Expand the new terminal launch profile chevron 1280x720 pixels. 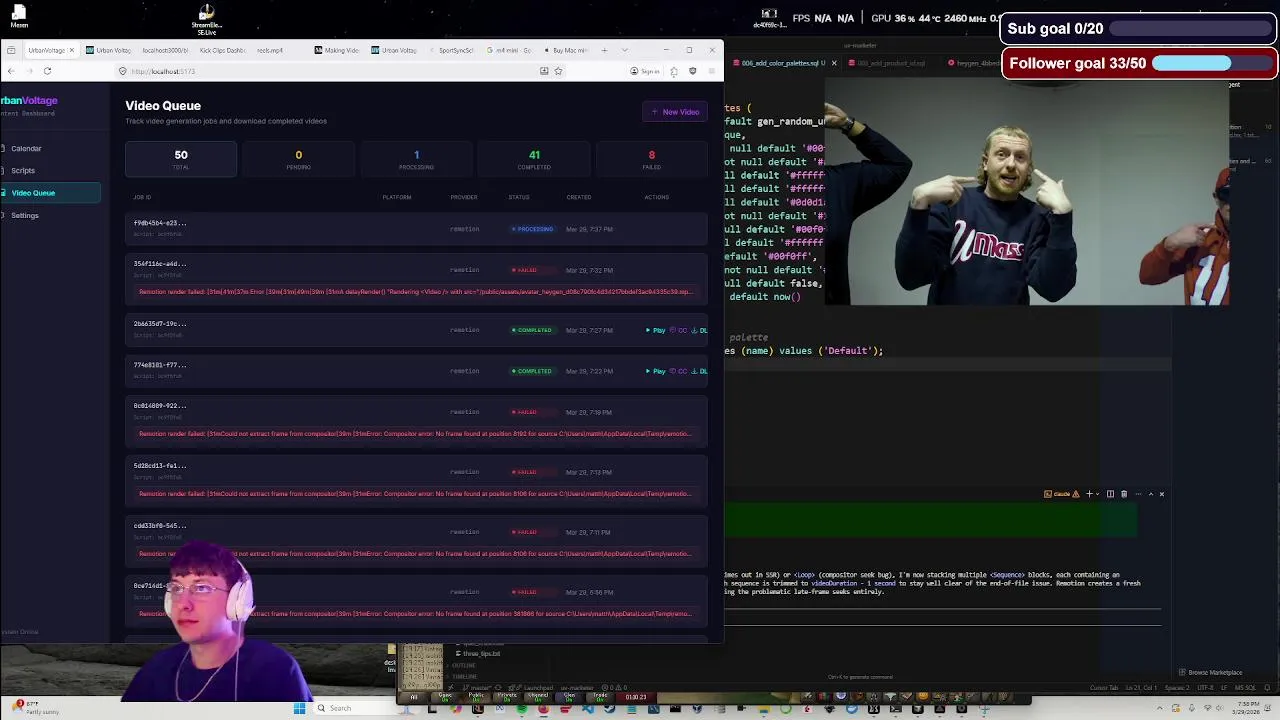click(x=1098, y=494)
